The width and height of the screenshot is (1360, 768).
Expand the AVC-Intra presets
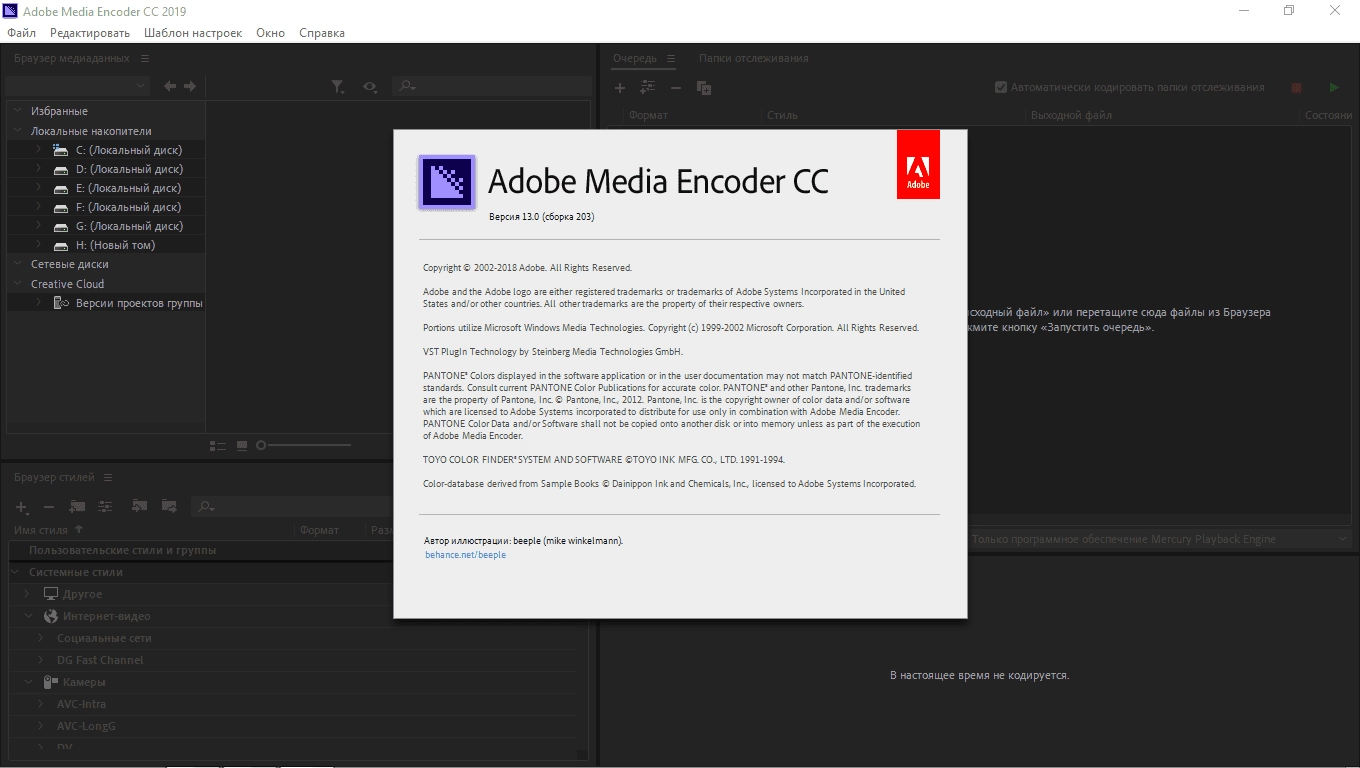coord(41,704)
